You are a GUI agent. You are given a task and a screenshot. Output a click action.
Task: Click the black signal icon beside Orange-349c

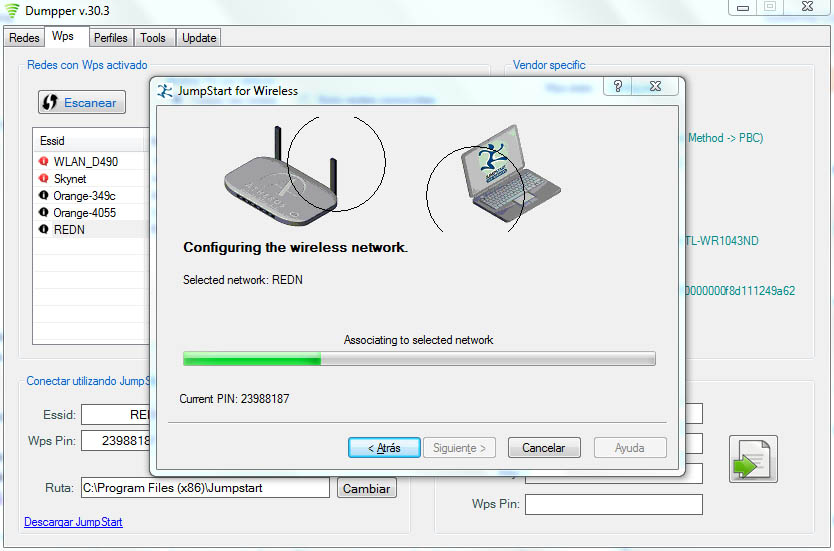coord(44,195)
